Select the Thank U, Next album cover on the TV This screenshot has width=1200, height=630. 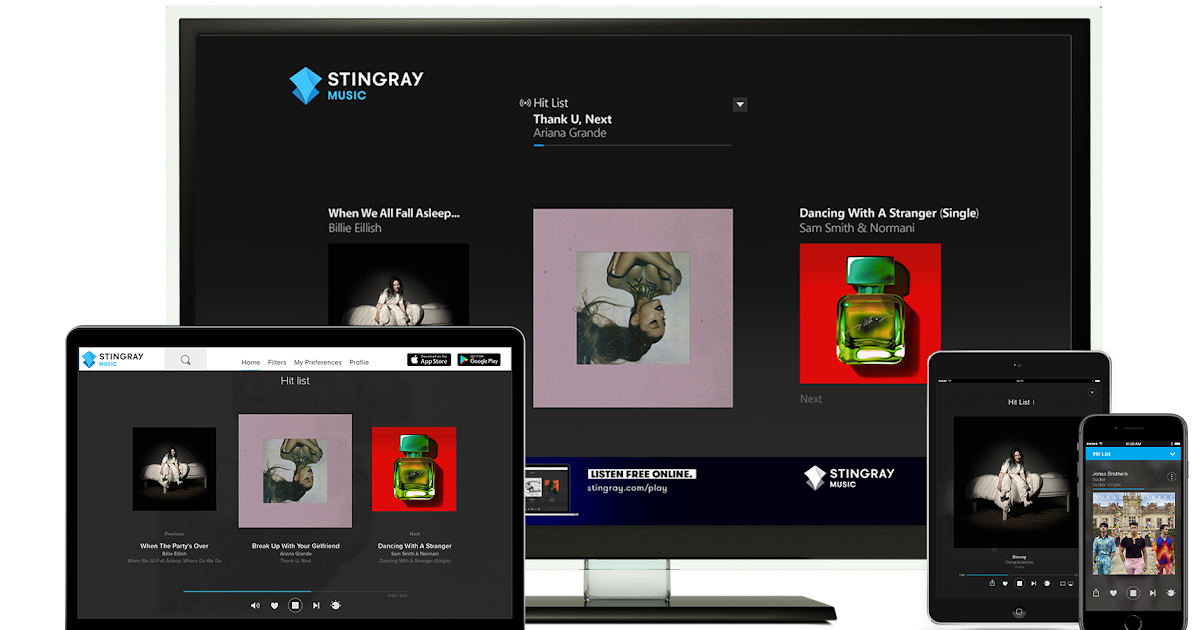coord(632,307)
